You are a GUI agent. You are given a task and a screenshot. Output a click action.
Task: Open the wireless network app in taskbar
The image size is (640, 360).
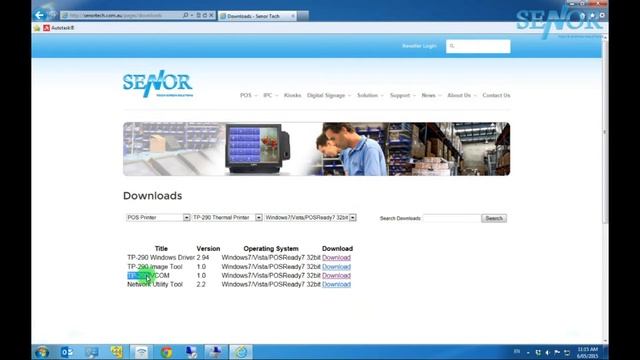coord(141,352)
